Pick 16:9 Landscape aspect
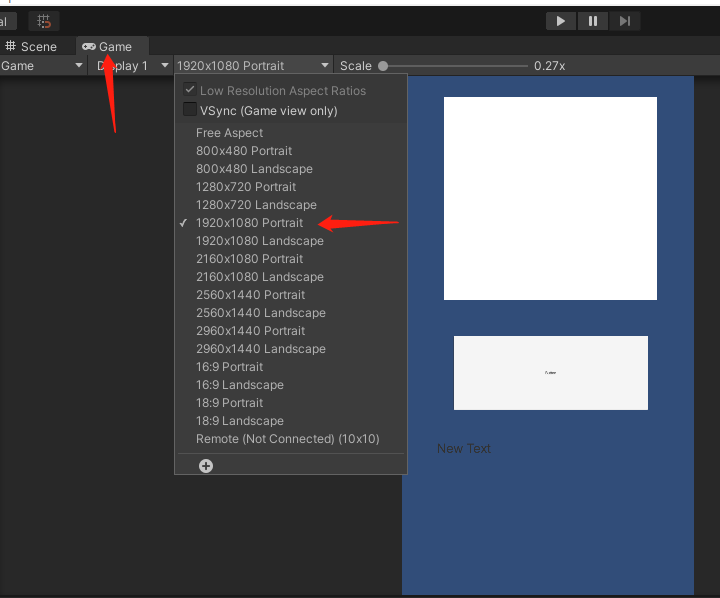Screen dimensions: 720x598 (x=291, y=385)
